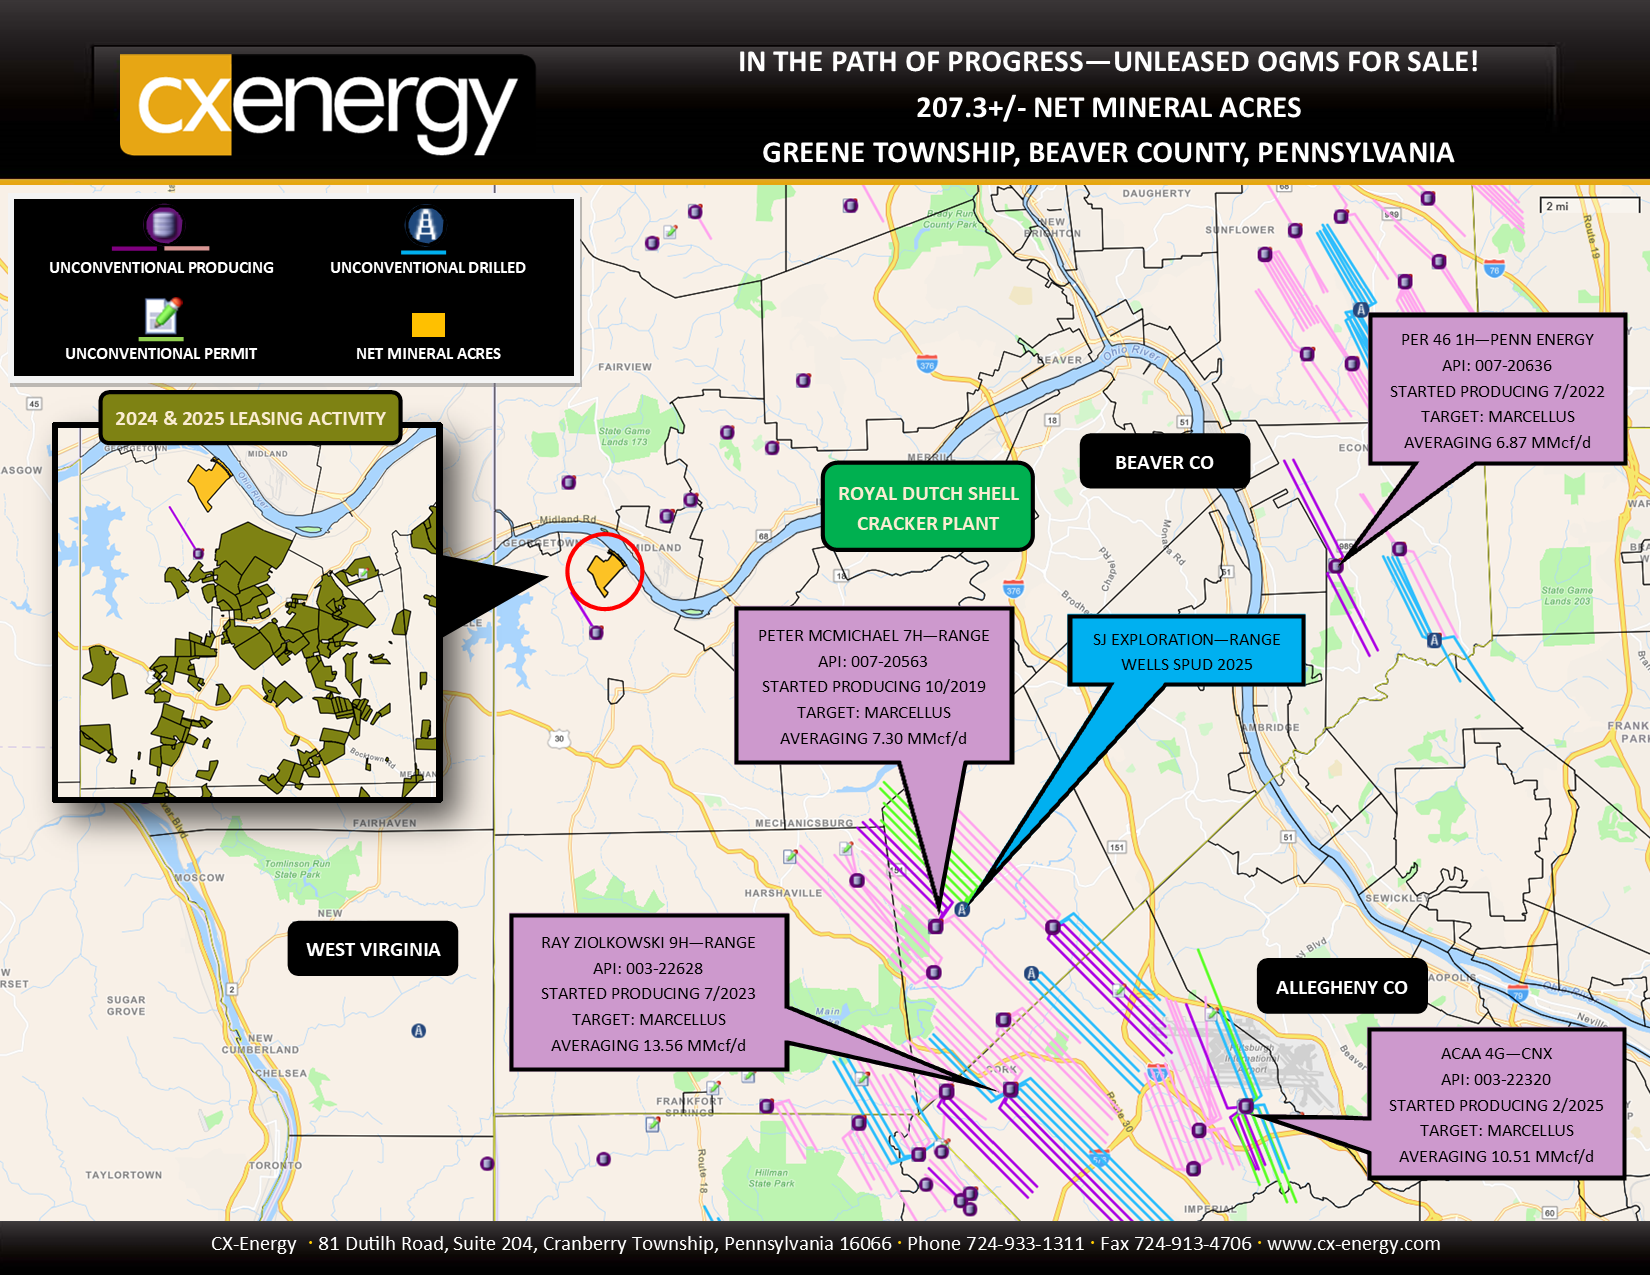
Task: Click the AMBRIDGE town label
Action: click(x=1271, y=727)
